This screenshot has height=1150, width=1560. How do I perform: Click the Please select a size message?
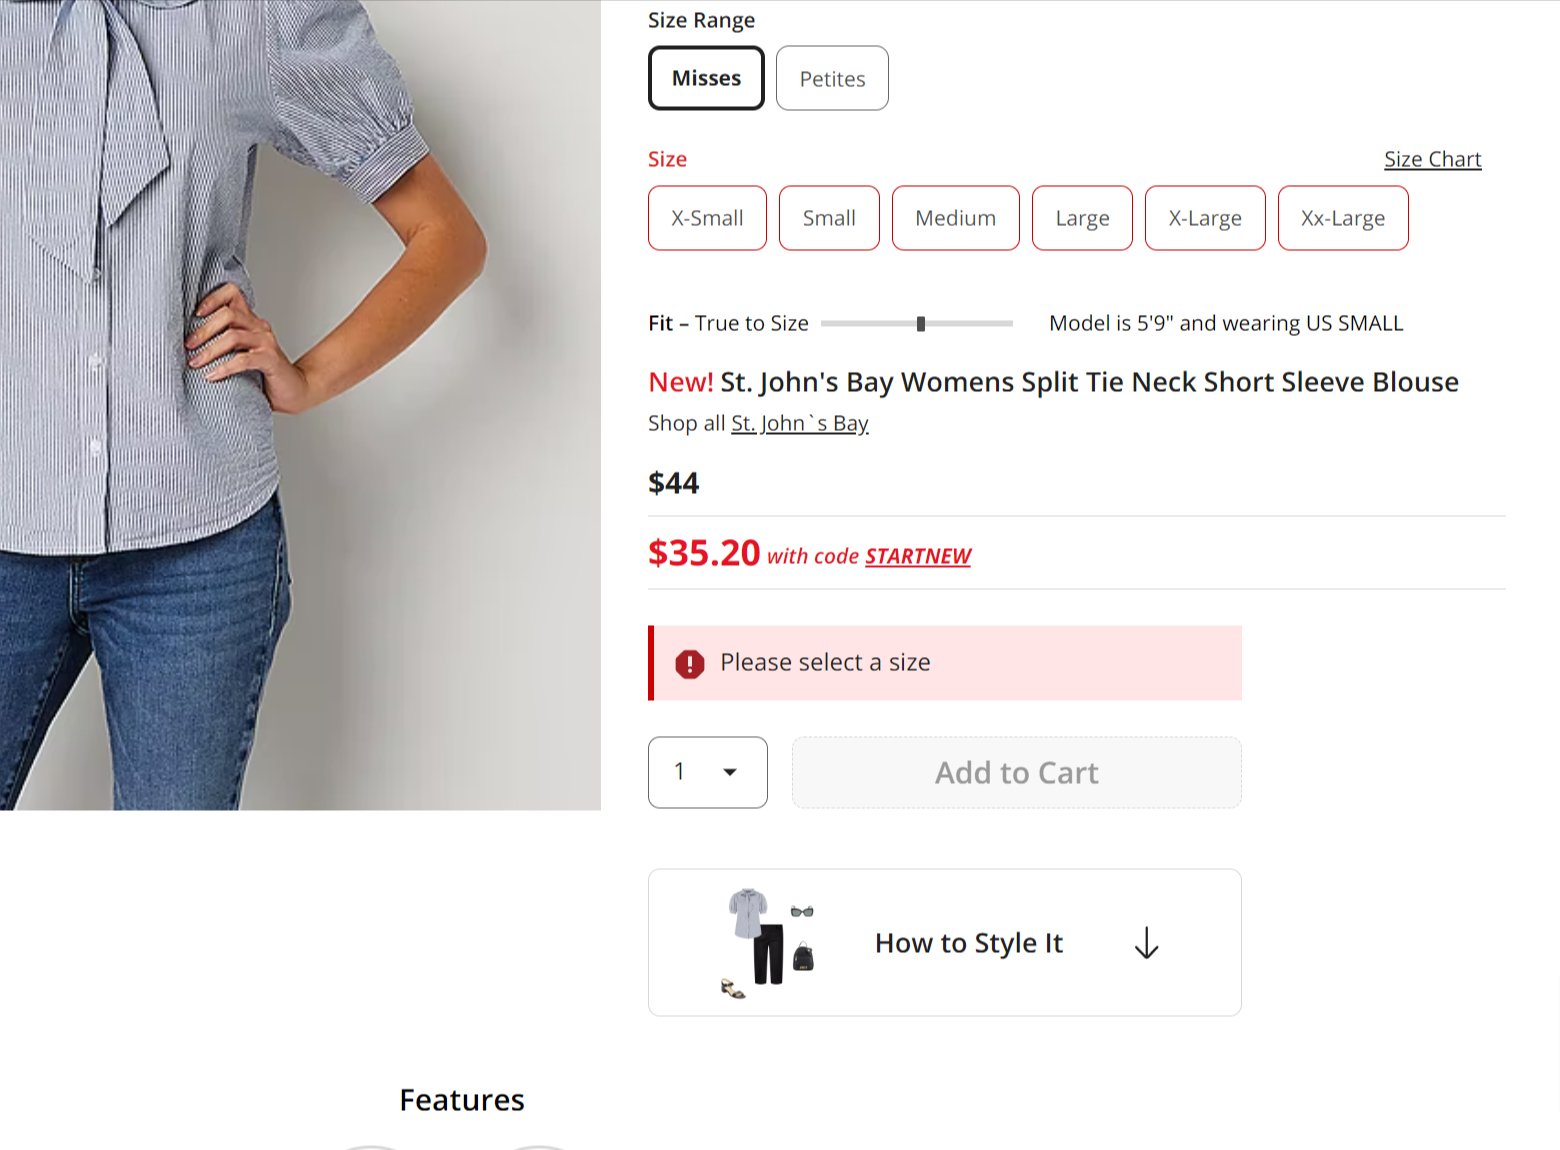pos(825,663)
